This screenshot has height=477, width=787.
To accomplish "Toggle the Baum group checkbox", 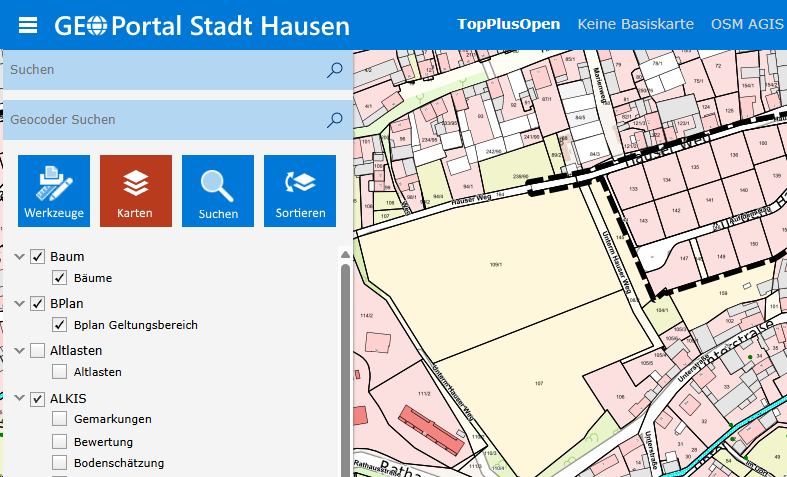I will tap(38, 257).
